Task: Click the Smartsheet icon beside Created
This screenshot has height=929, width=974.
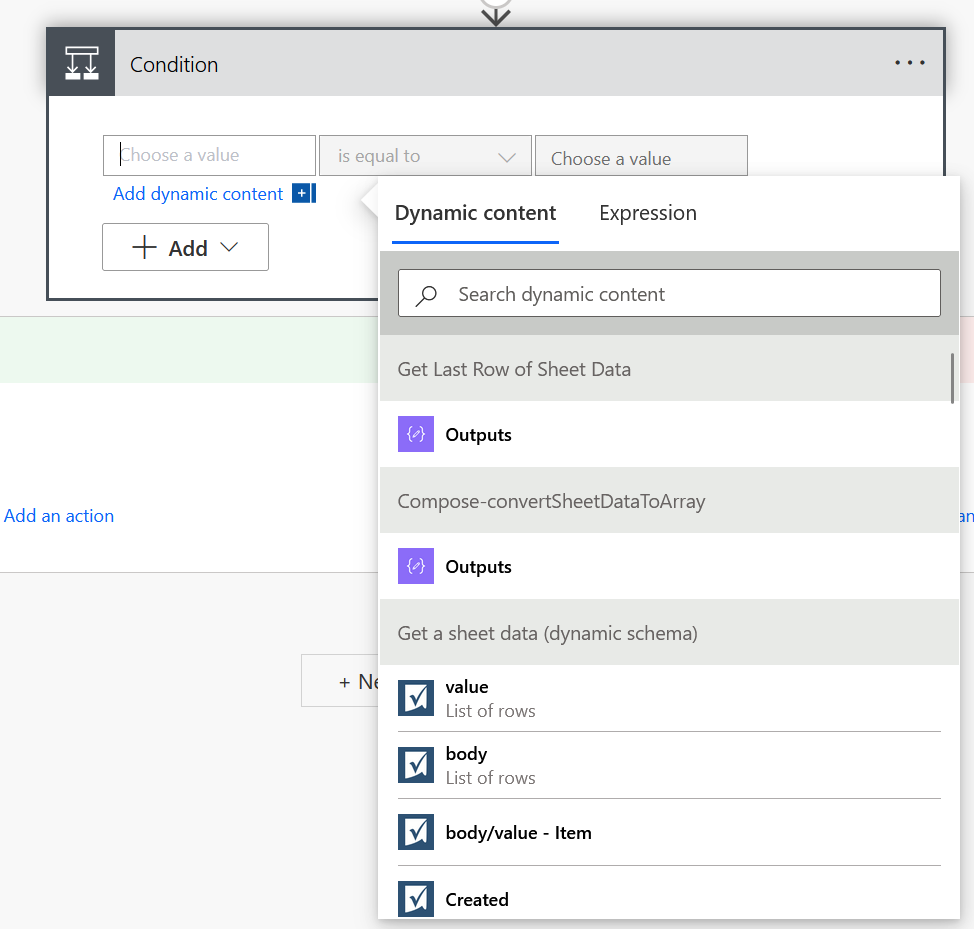Action: coord(416,899)
